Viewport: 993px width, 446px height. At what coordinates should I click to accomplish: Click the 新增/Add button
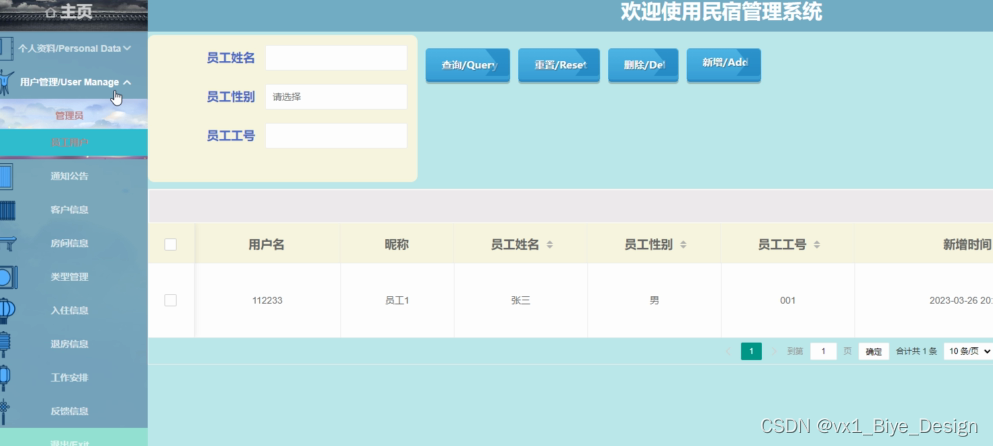coord(723,65)
